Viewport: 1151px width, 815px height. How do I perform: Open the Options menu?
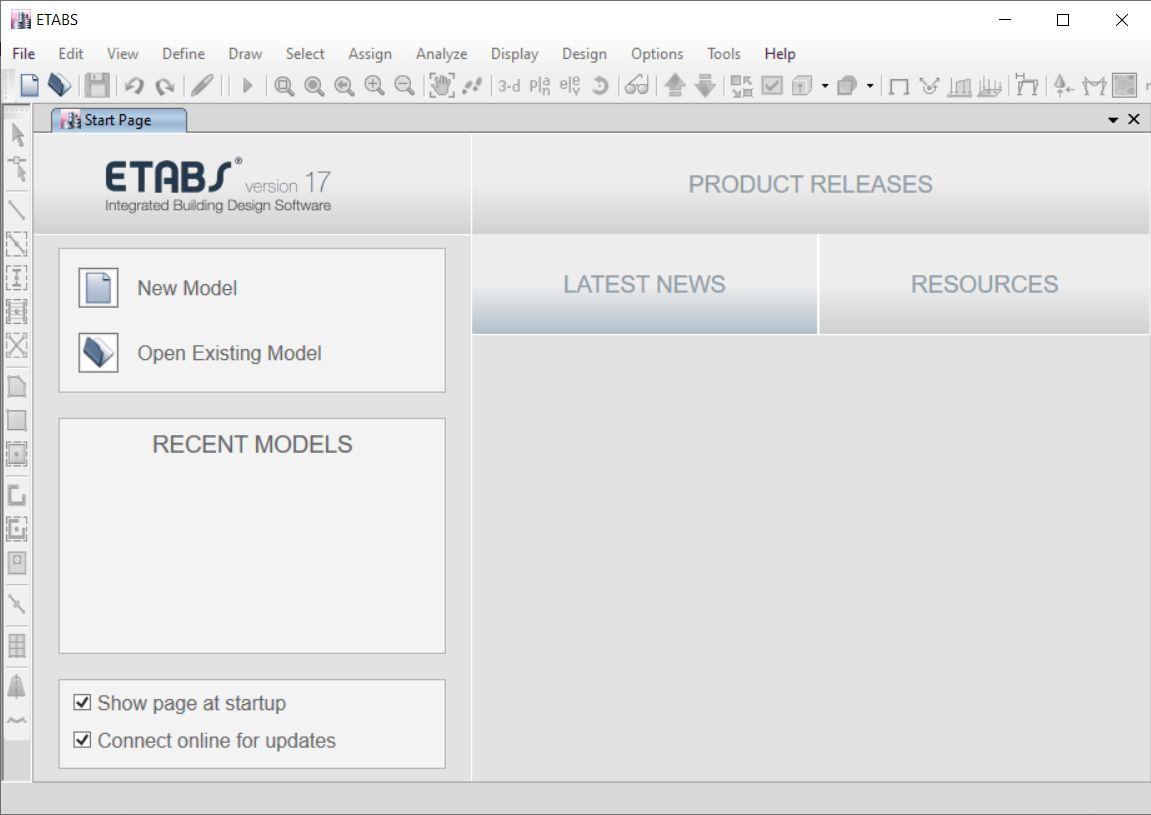(657, 54)
